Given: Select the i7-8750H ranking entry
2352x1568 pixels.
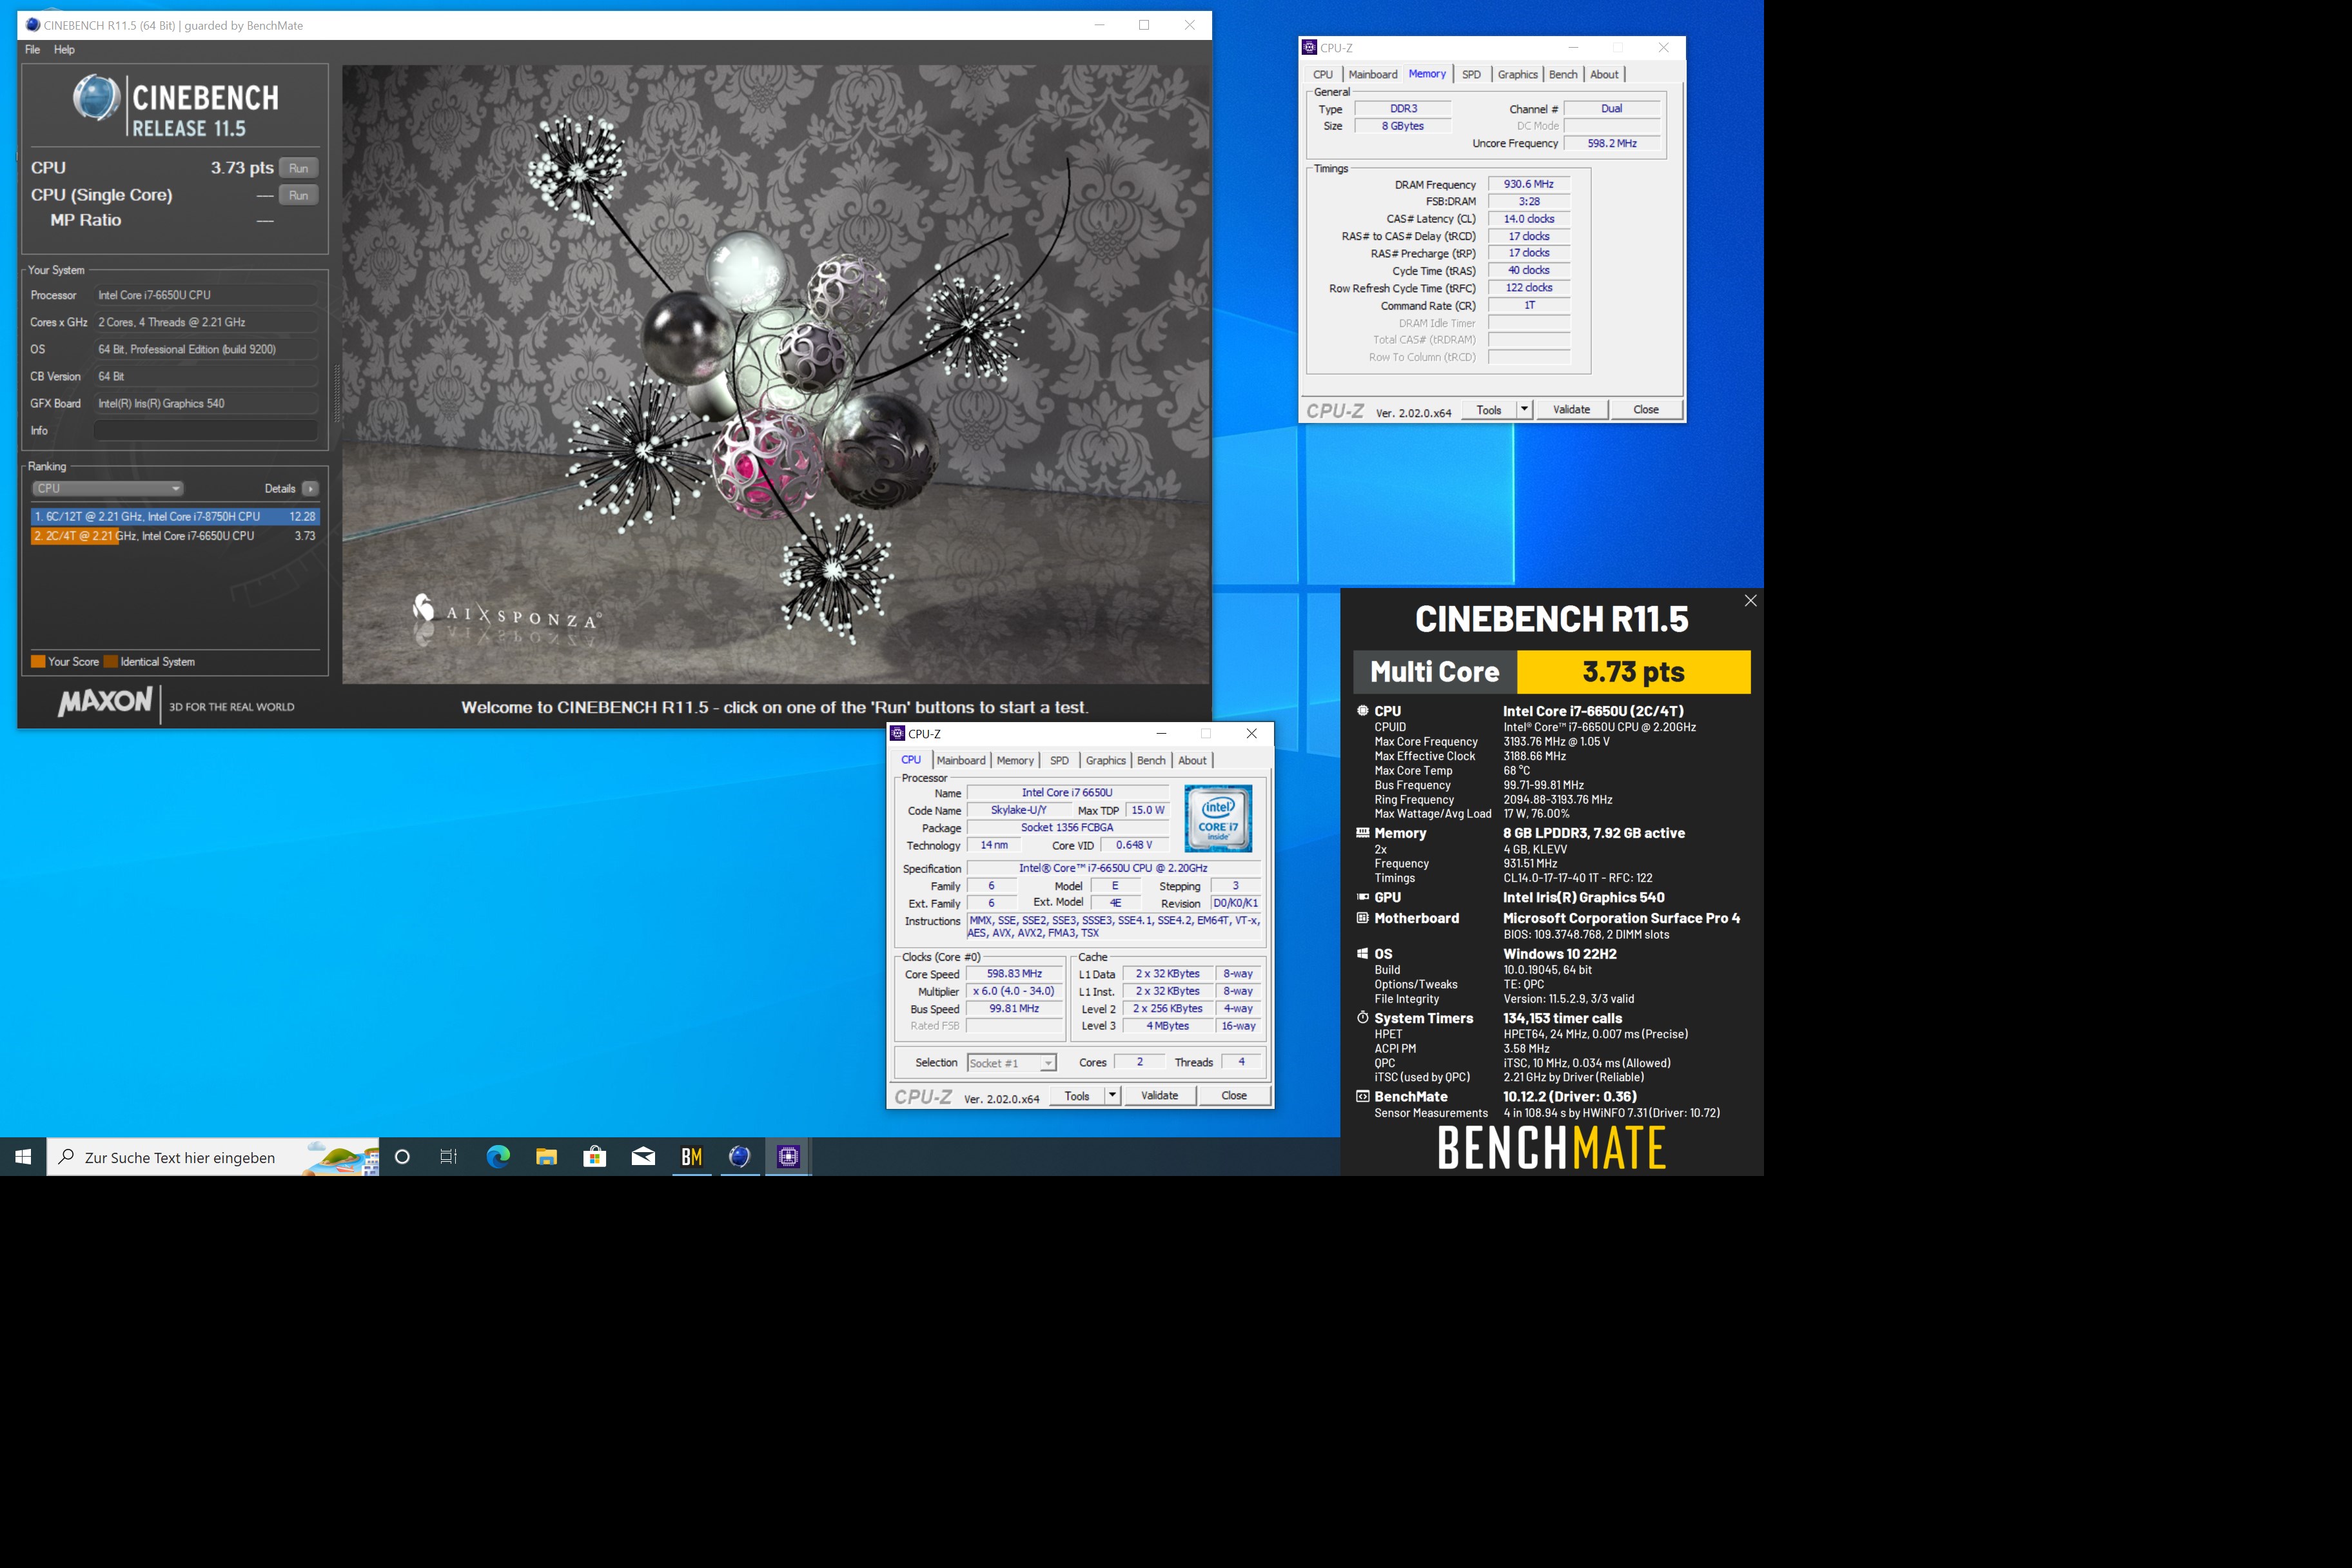Looking at the screenshot, I should tap(175, 516).
